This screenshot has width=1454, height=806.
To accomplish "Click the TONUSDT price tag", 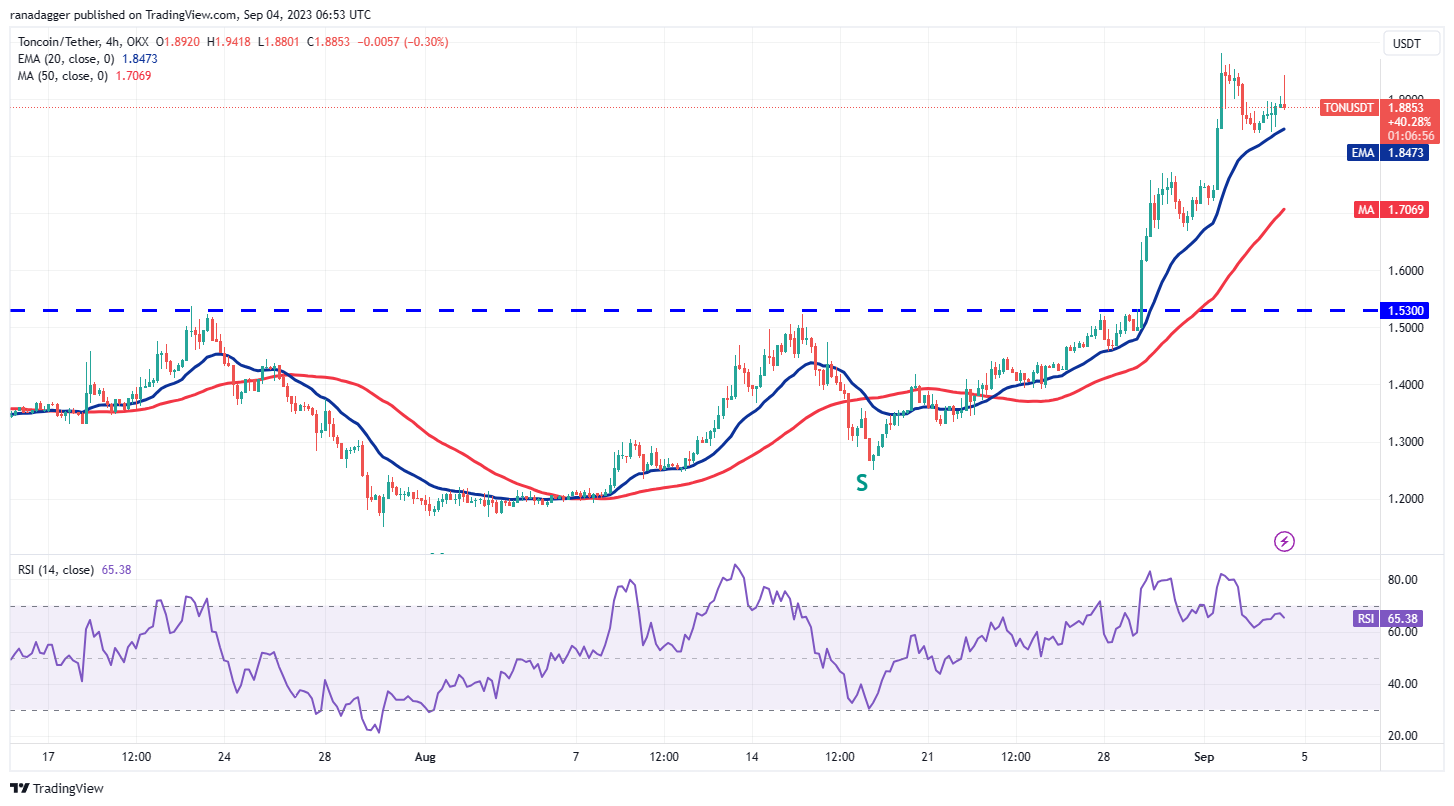I will click(1349, 107).
